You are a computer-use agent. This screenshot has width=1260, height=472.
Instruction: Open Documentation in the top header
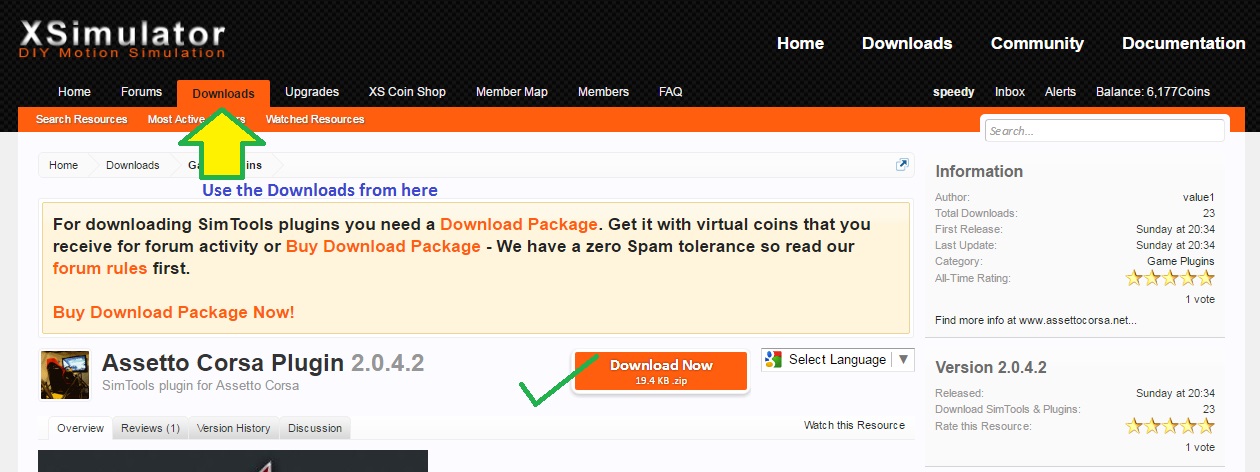point(1183,43)
